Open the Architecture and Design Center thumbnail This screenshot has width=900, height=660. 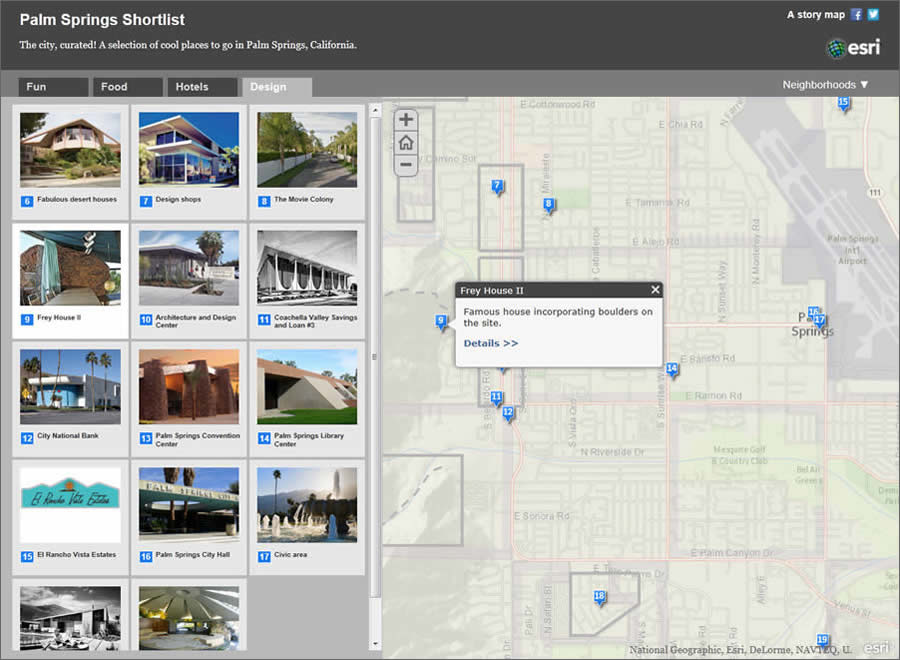[189, 268]
